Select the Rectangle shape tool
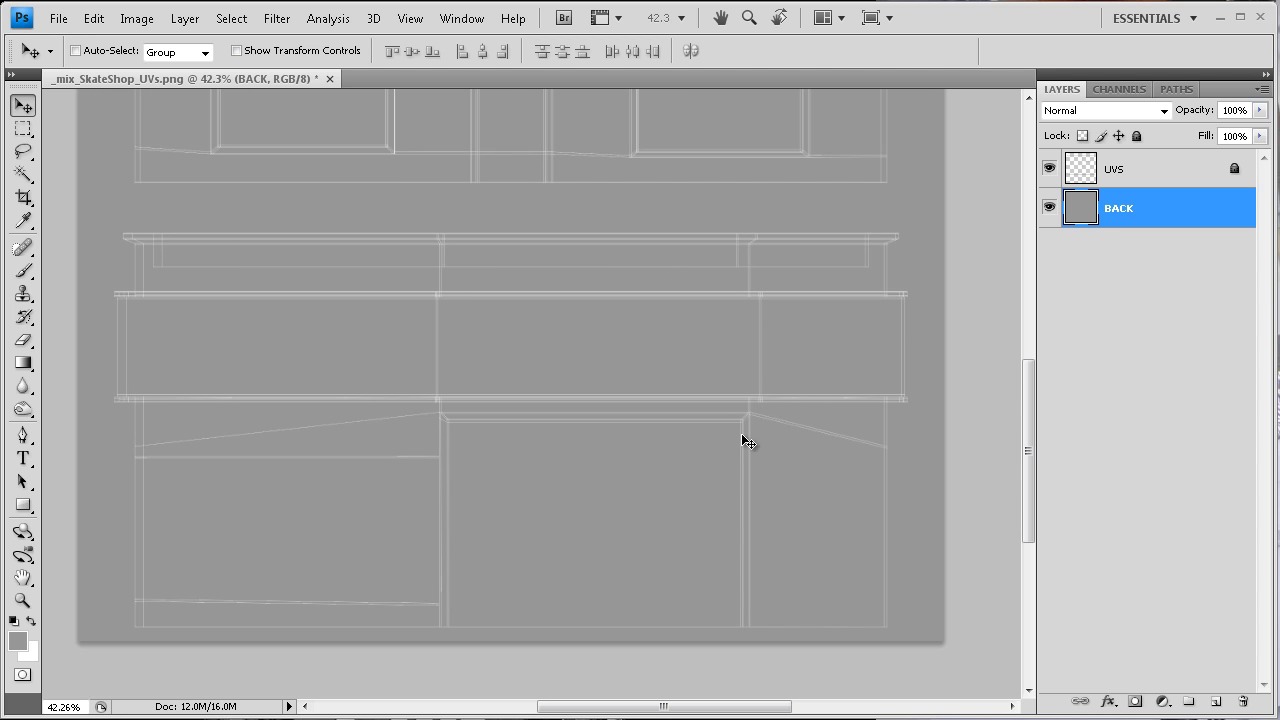 pyautogui.click(x=23, y=505)
